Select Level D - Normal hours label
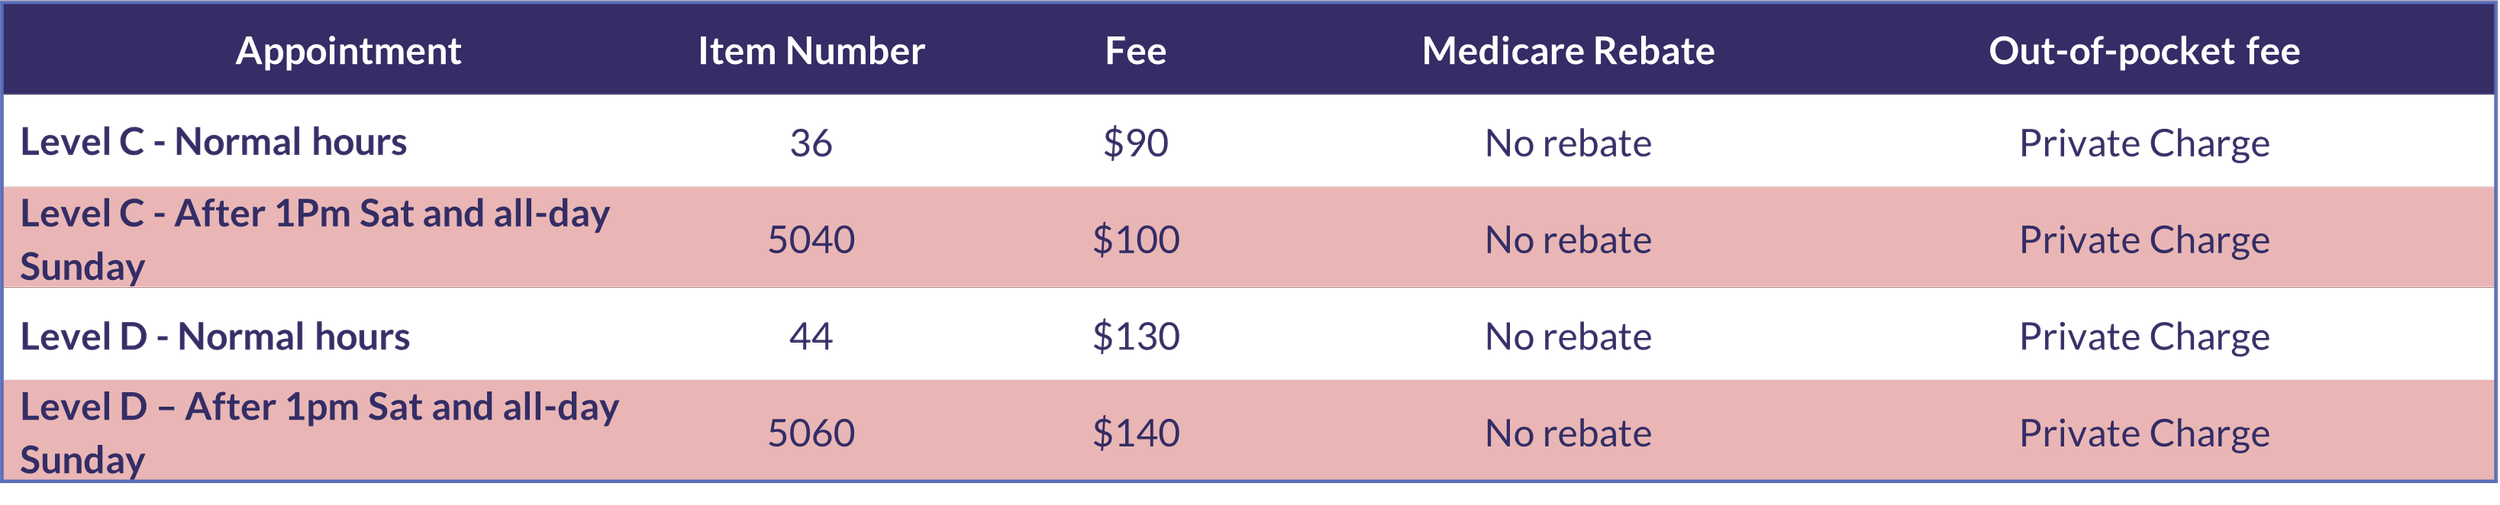This screenshot has height=505, width=2500. (x=215, y=337)
